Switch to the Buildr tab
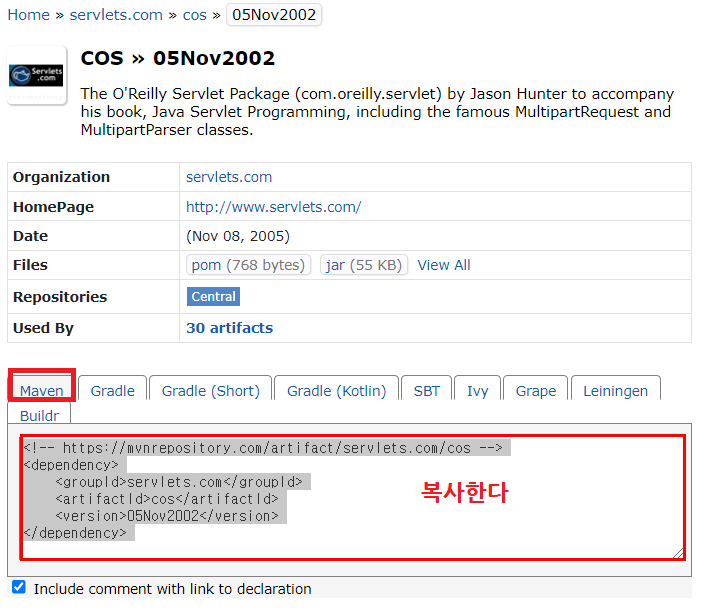 coord(39,415)
